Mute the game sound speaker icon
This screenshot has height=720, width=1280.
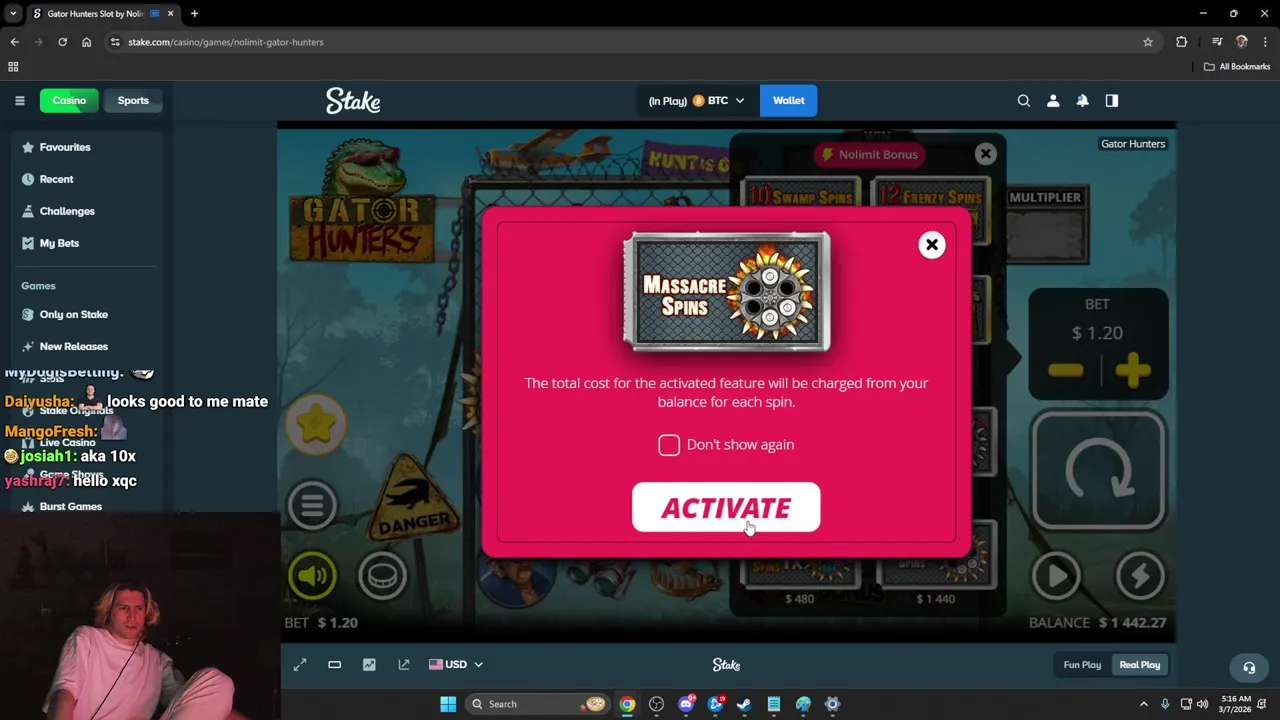coord(312,576)
